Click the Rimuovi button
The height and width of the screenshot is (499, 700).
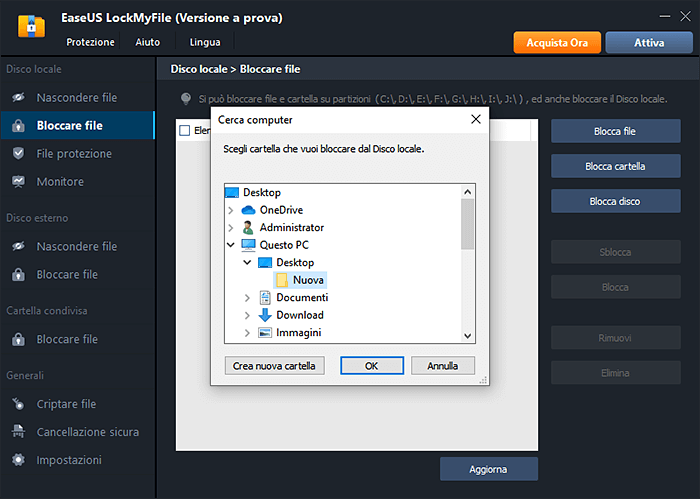pyautogui.click(x=616, y=338)
